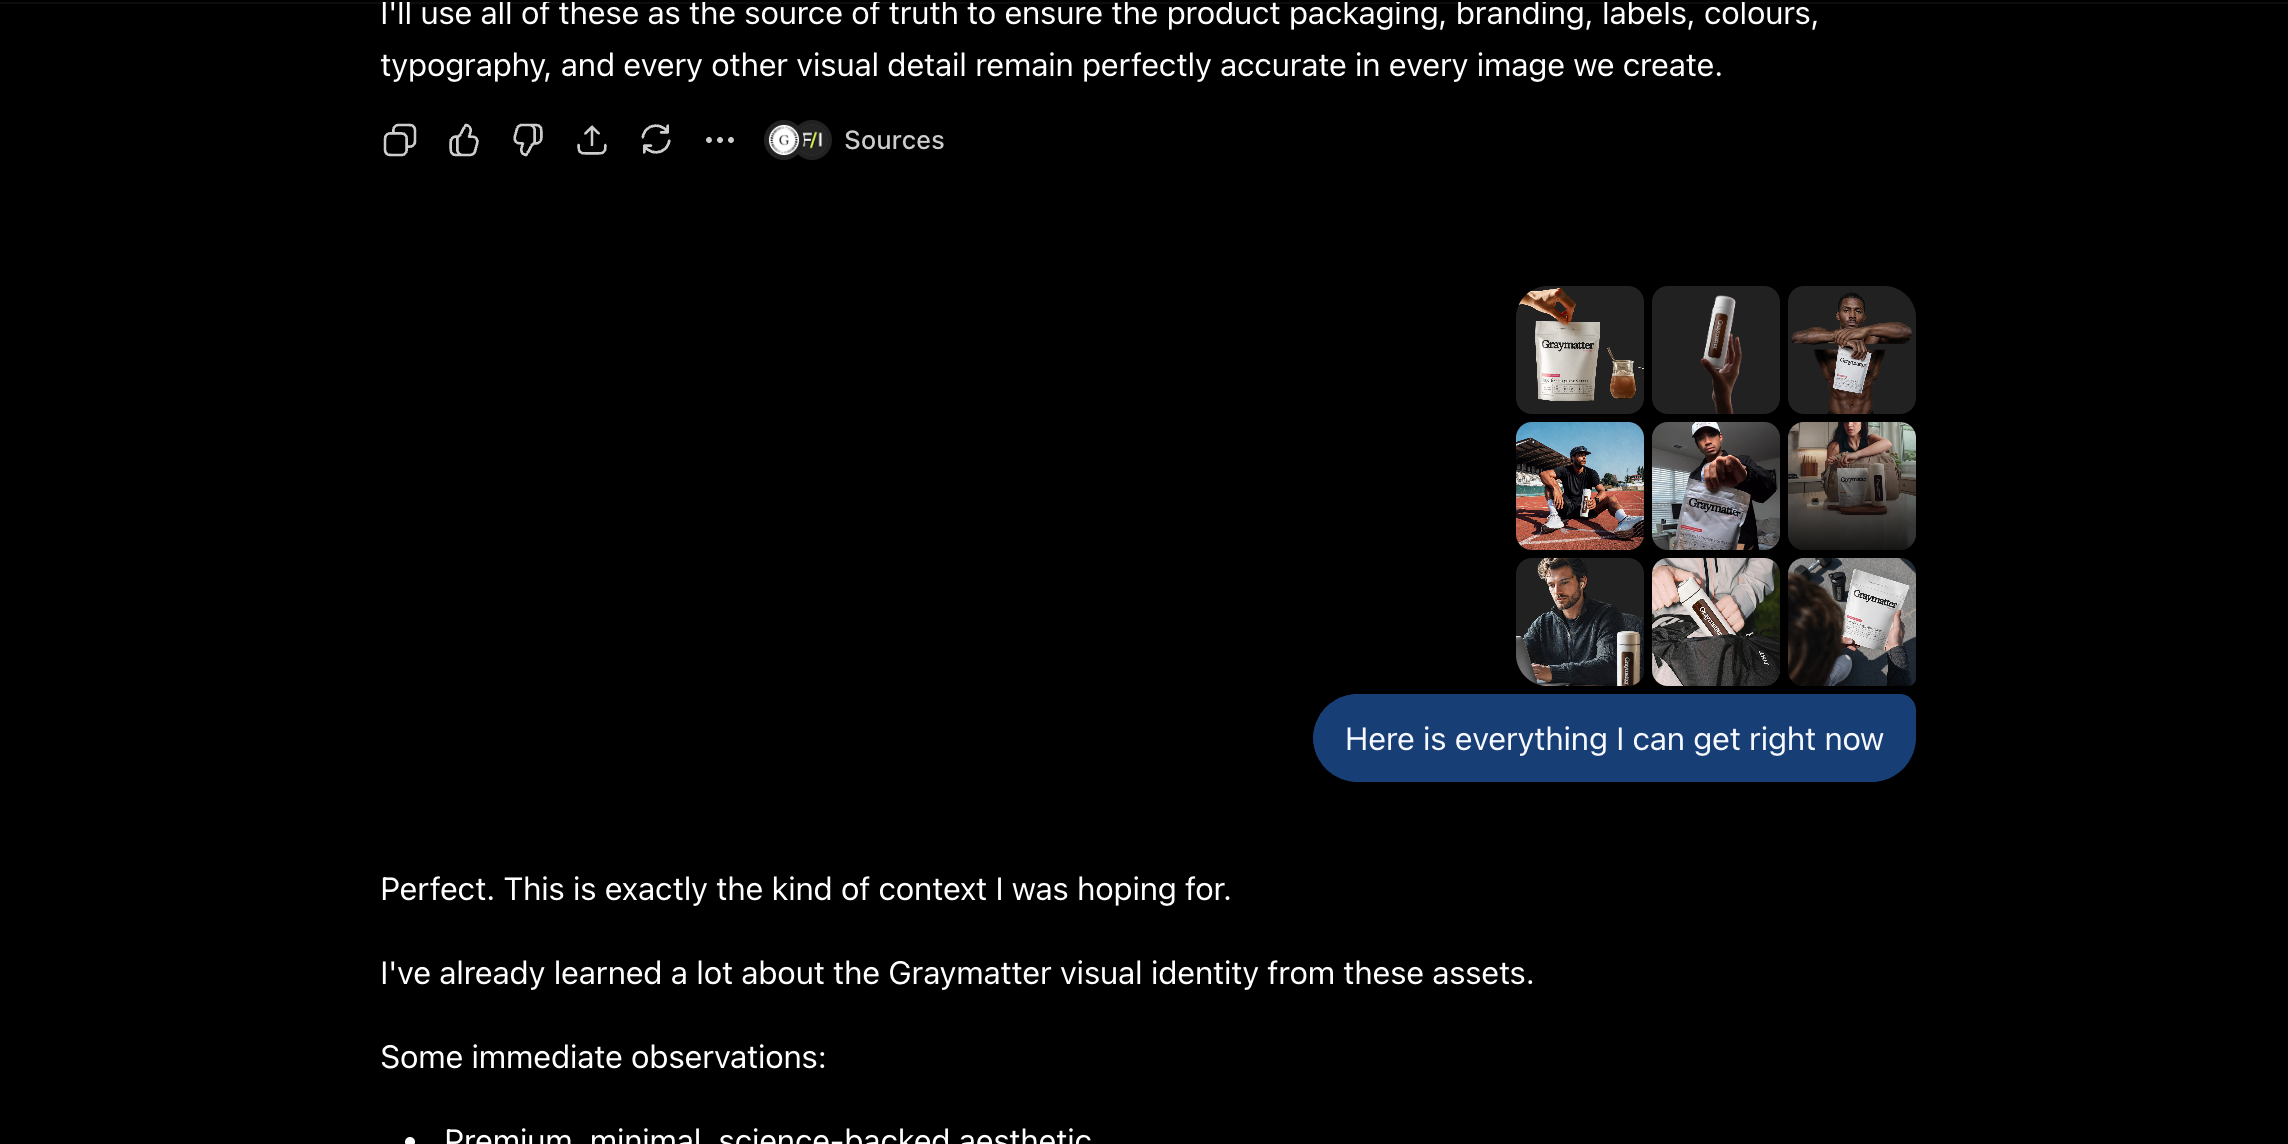
Task: Open the shirtless man holding pouch image
Action: click(x=1851, y=350)
